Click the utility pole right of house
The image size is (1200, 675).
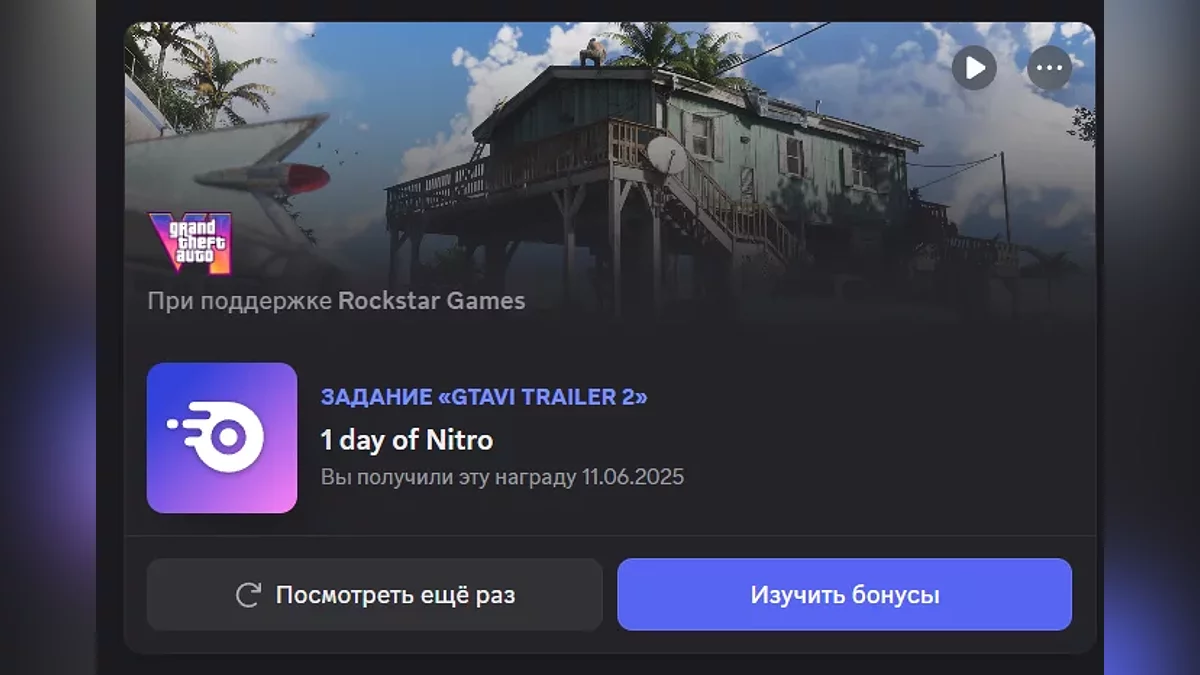click(1004, 197)
